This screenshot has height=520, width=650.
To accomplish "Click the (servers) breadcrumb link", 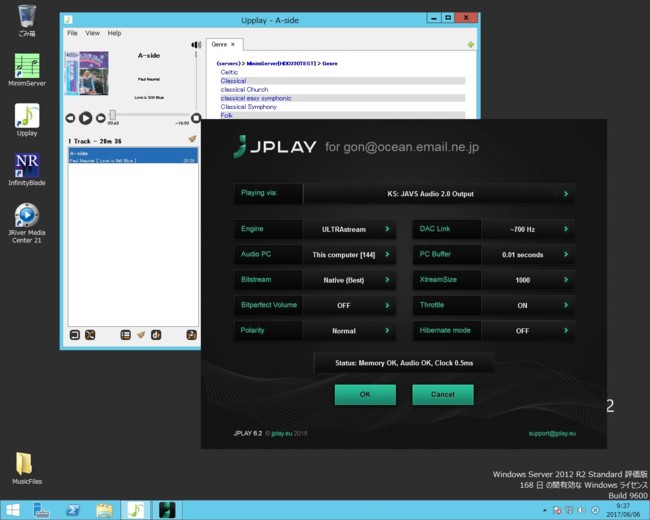I will [228, 63].
